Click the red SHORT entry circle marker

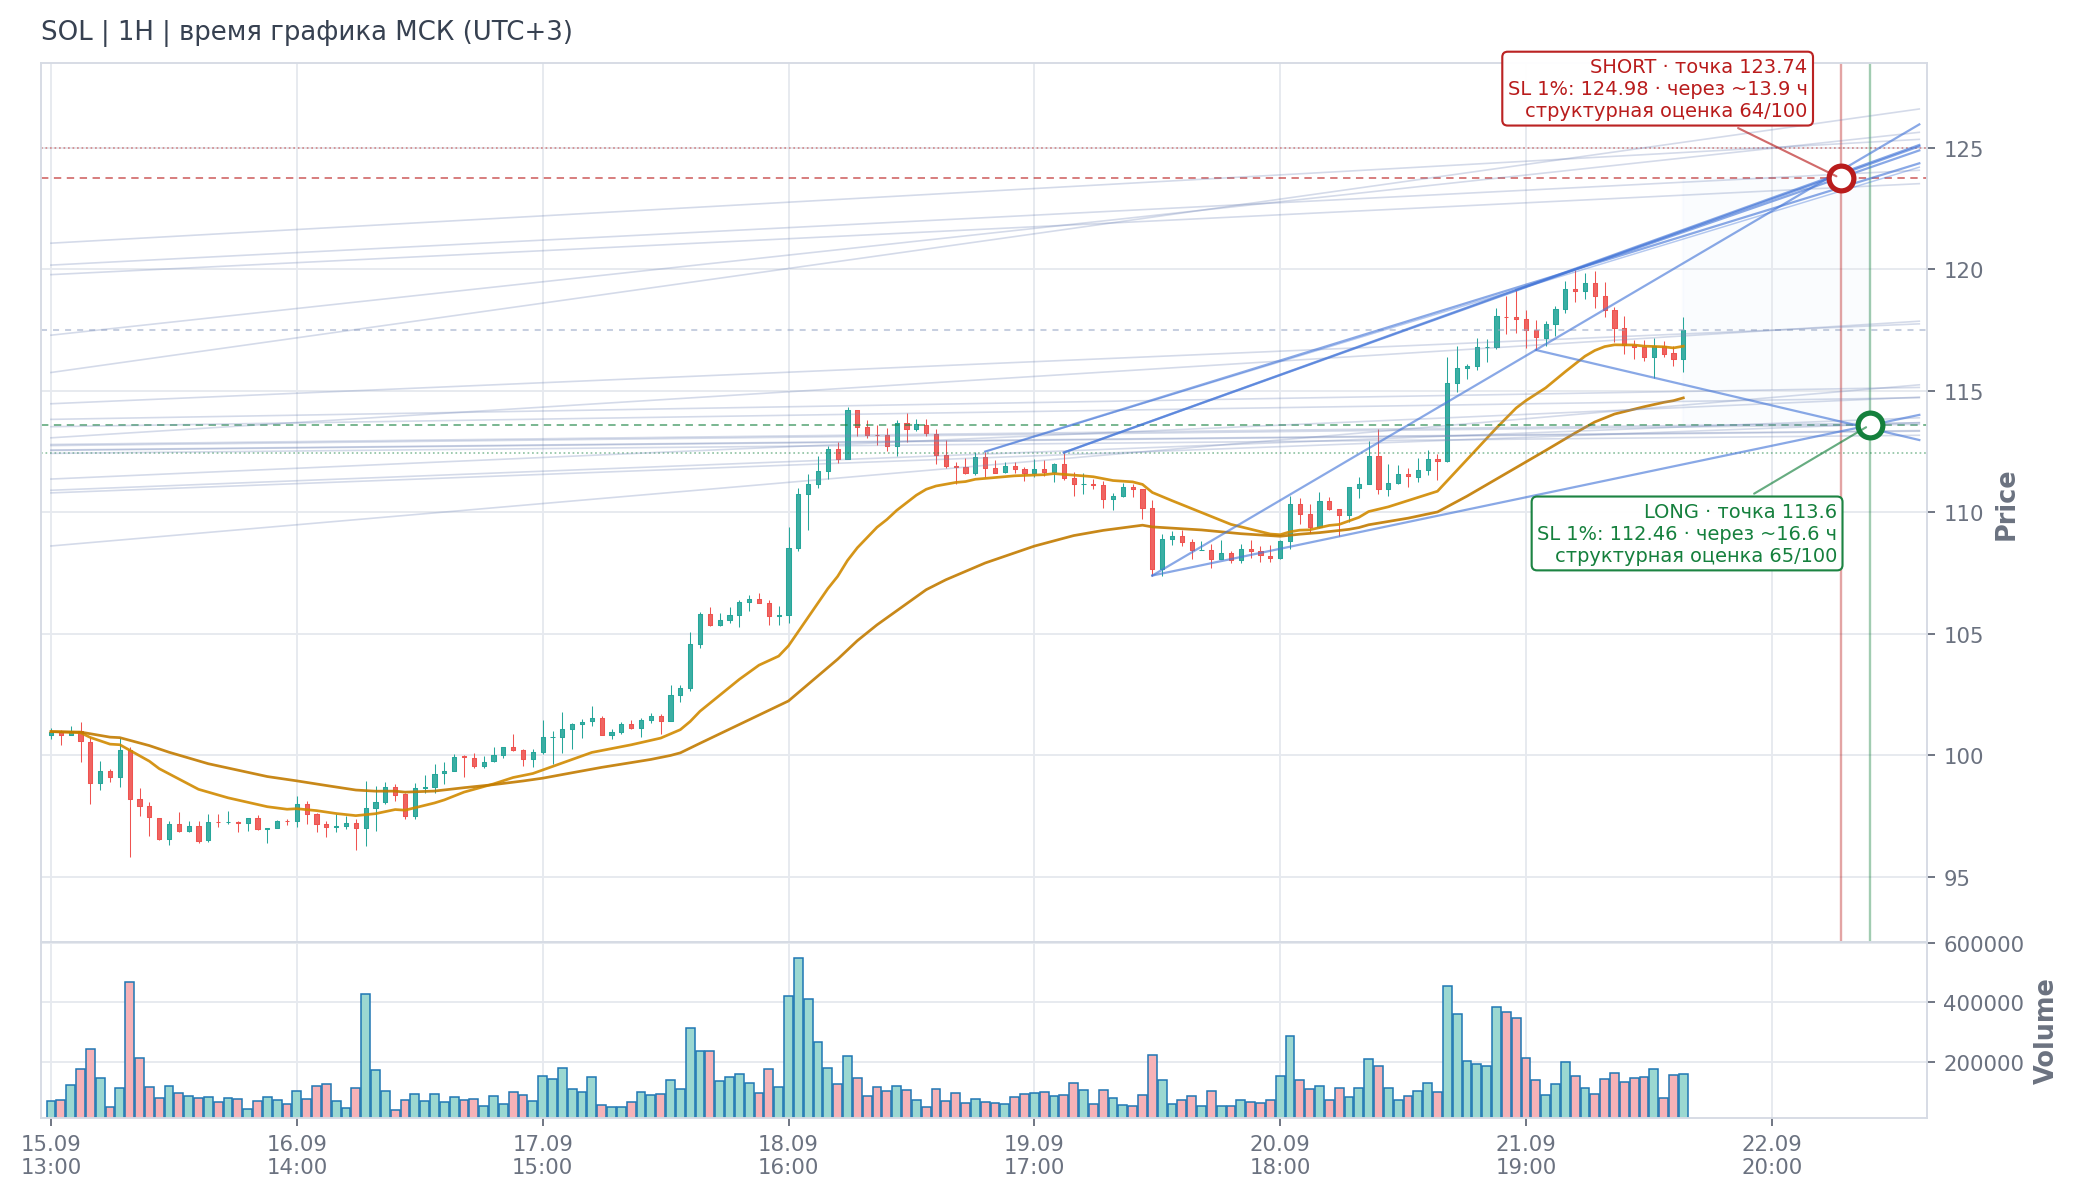pos(1841,179)
